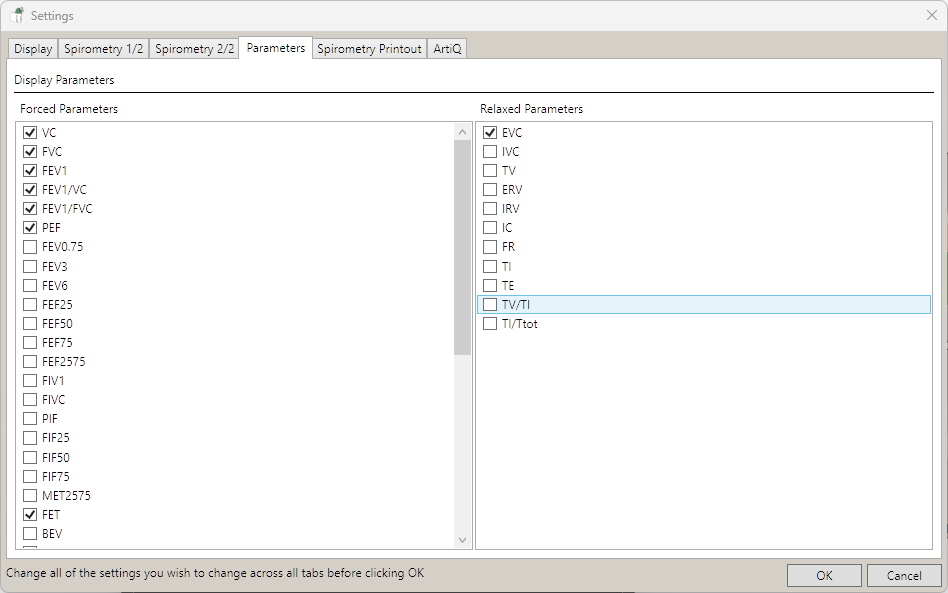The image size is (948, 593).
Task: Open the ArtiQ tab
Action: pyautogui.click(x=447, y=49)
